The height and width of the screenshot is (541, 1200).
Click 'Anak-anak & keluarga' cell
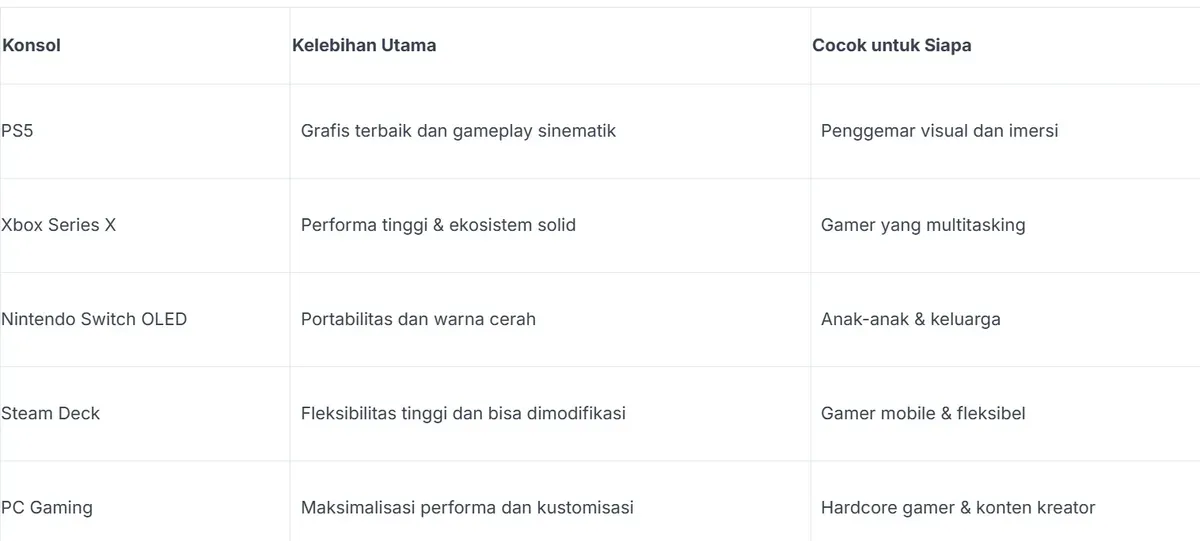tap(1005, 319)
